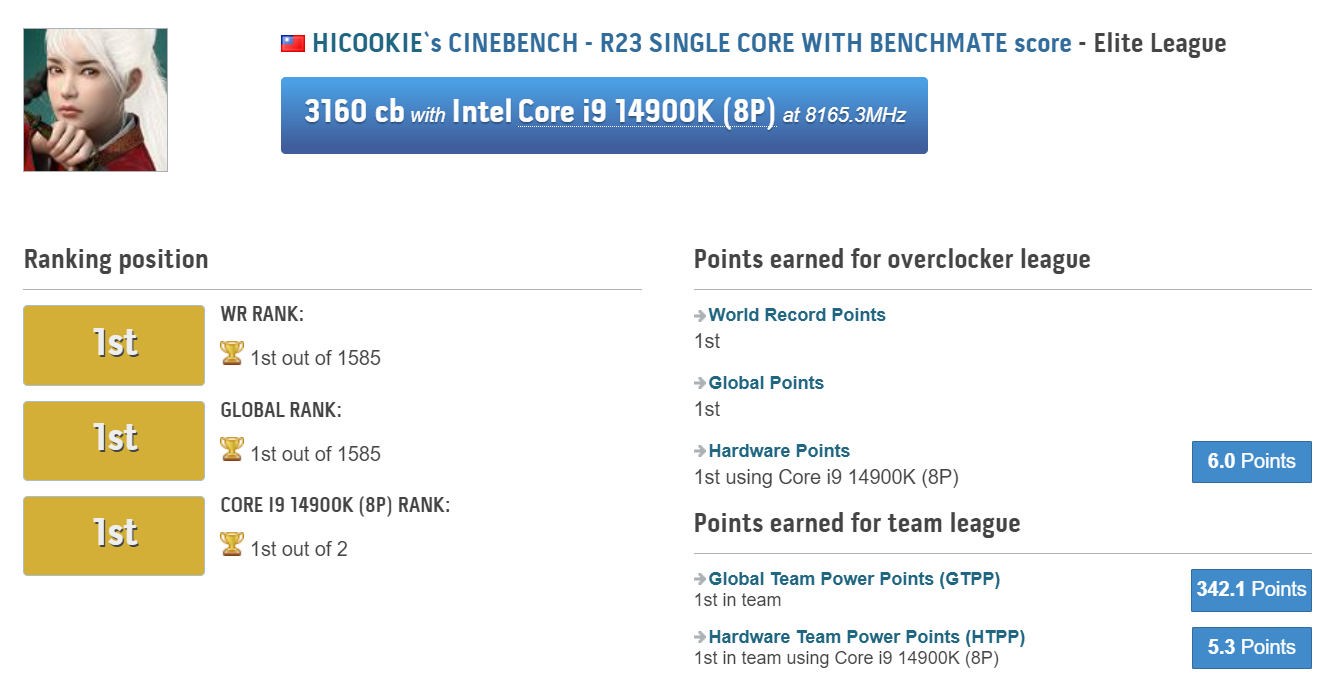The height and width of the screenshot is (688, 1337).
Task: Click the gold 1st WR rank badge
Action: [114, 346]
